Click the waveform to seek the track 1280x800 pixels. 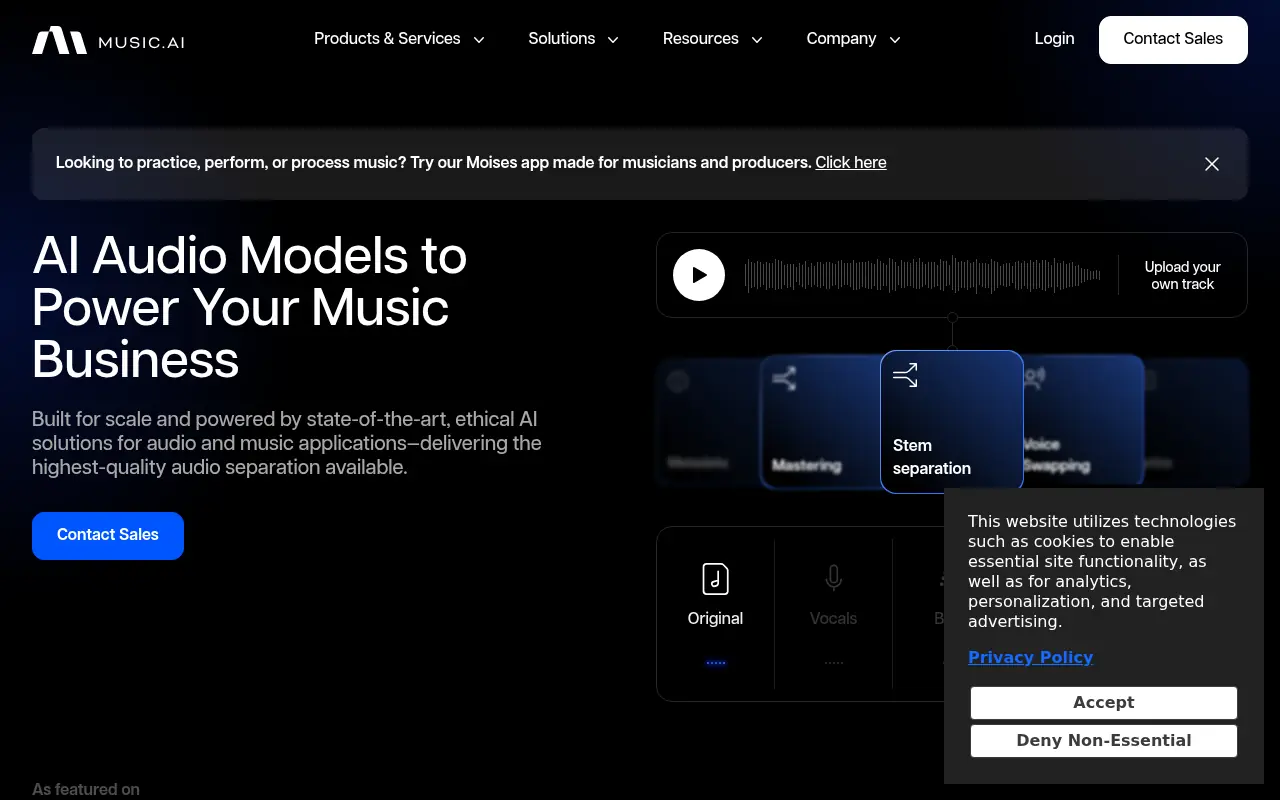click(920, 275)
